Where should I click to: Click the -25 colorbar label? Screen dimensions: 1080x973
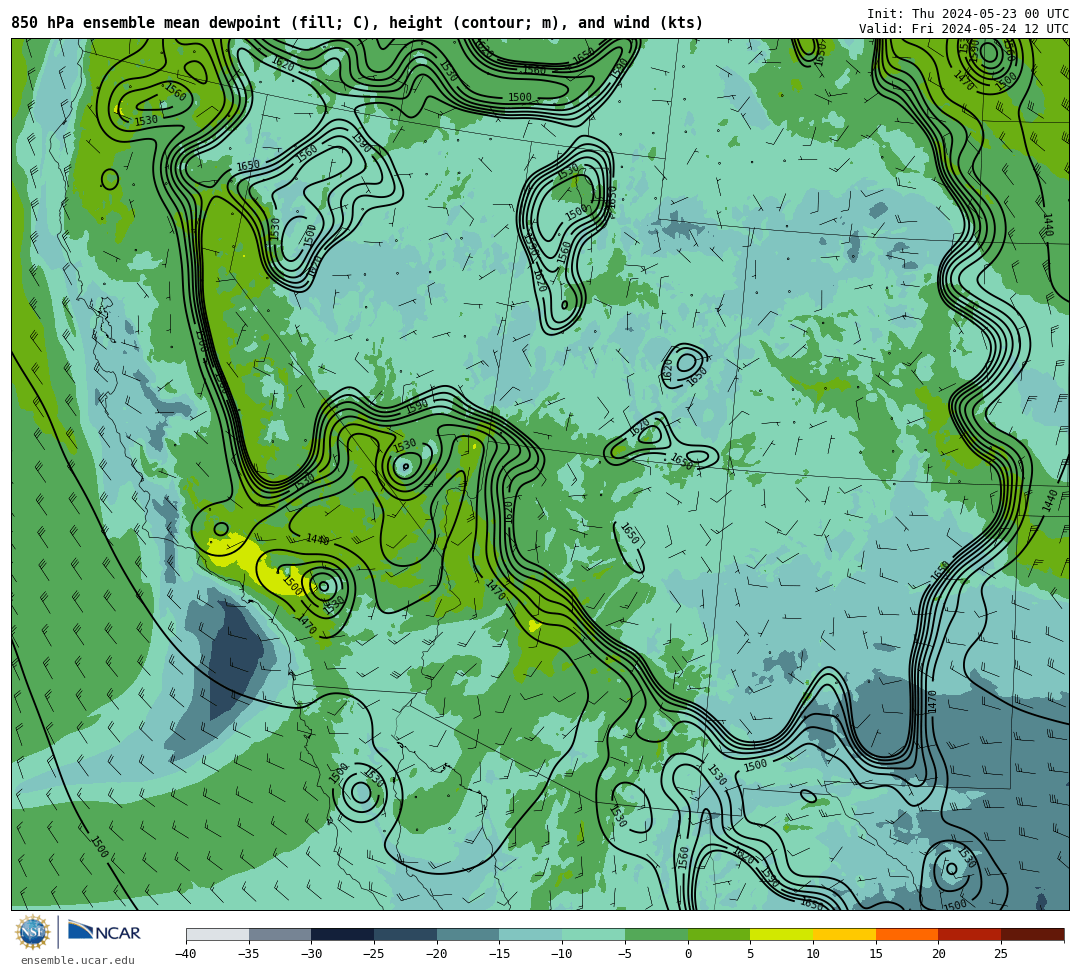373,954
